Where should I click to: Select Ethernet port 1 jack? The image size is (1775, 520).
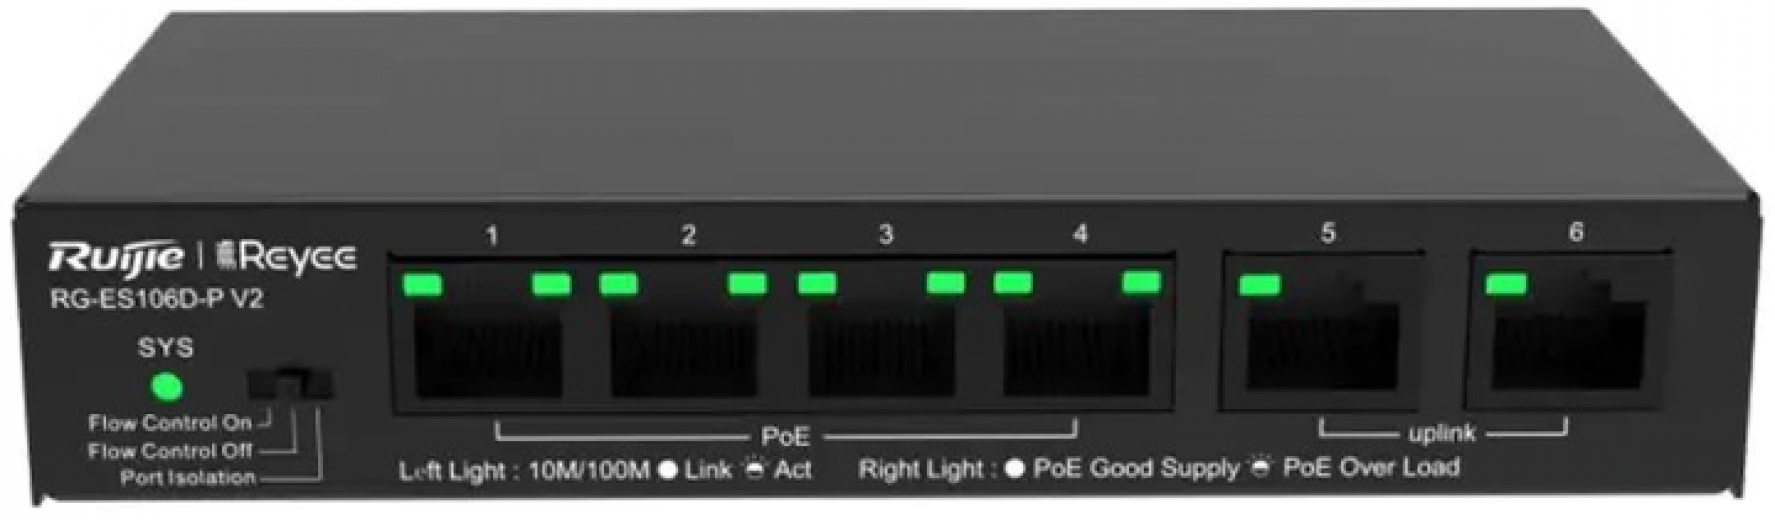click(x=487, y=349)
